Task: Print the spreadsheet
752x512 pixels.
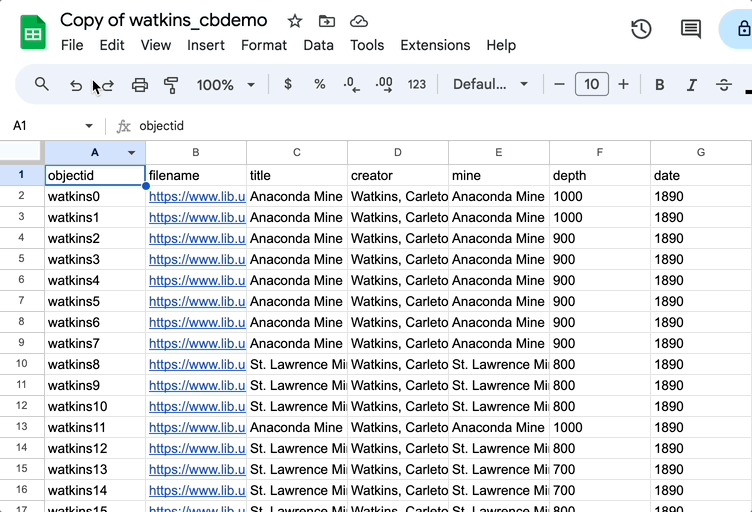Action: click(140, 85)
